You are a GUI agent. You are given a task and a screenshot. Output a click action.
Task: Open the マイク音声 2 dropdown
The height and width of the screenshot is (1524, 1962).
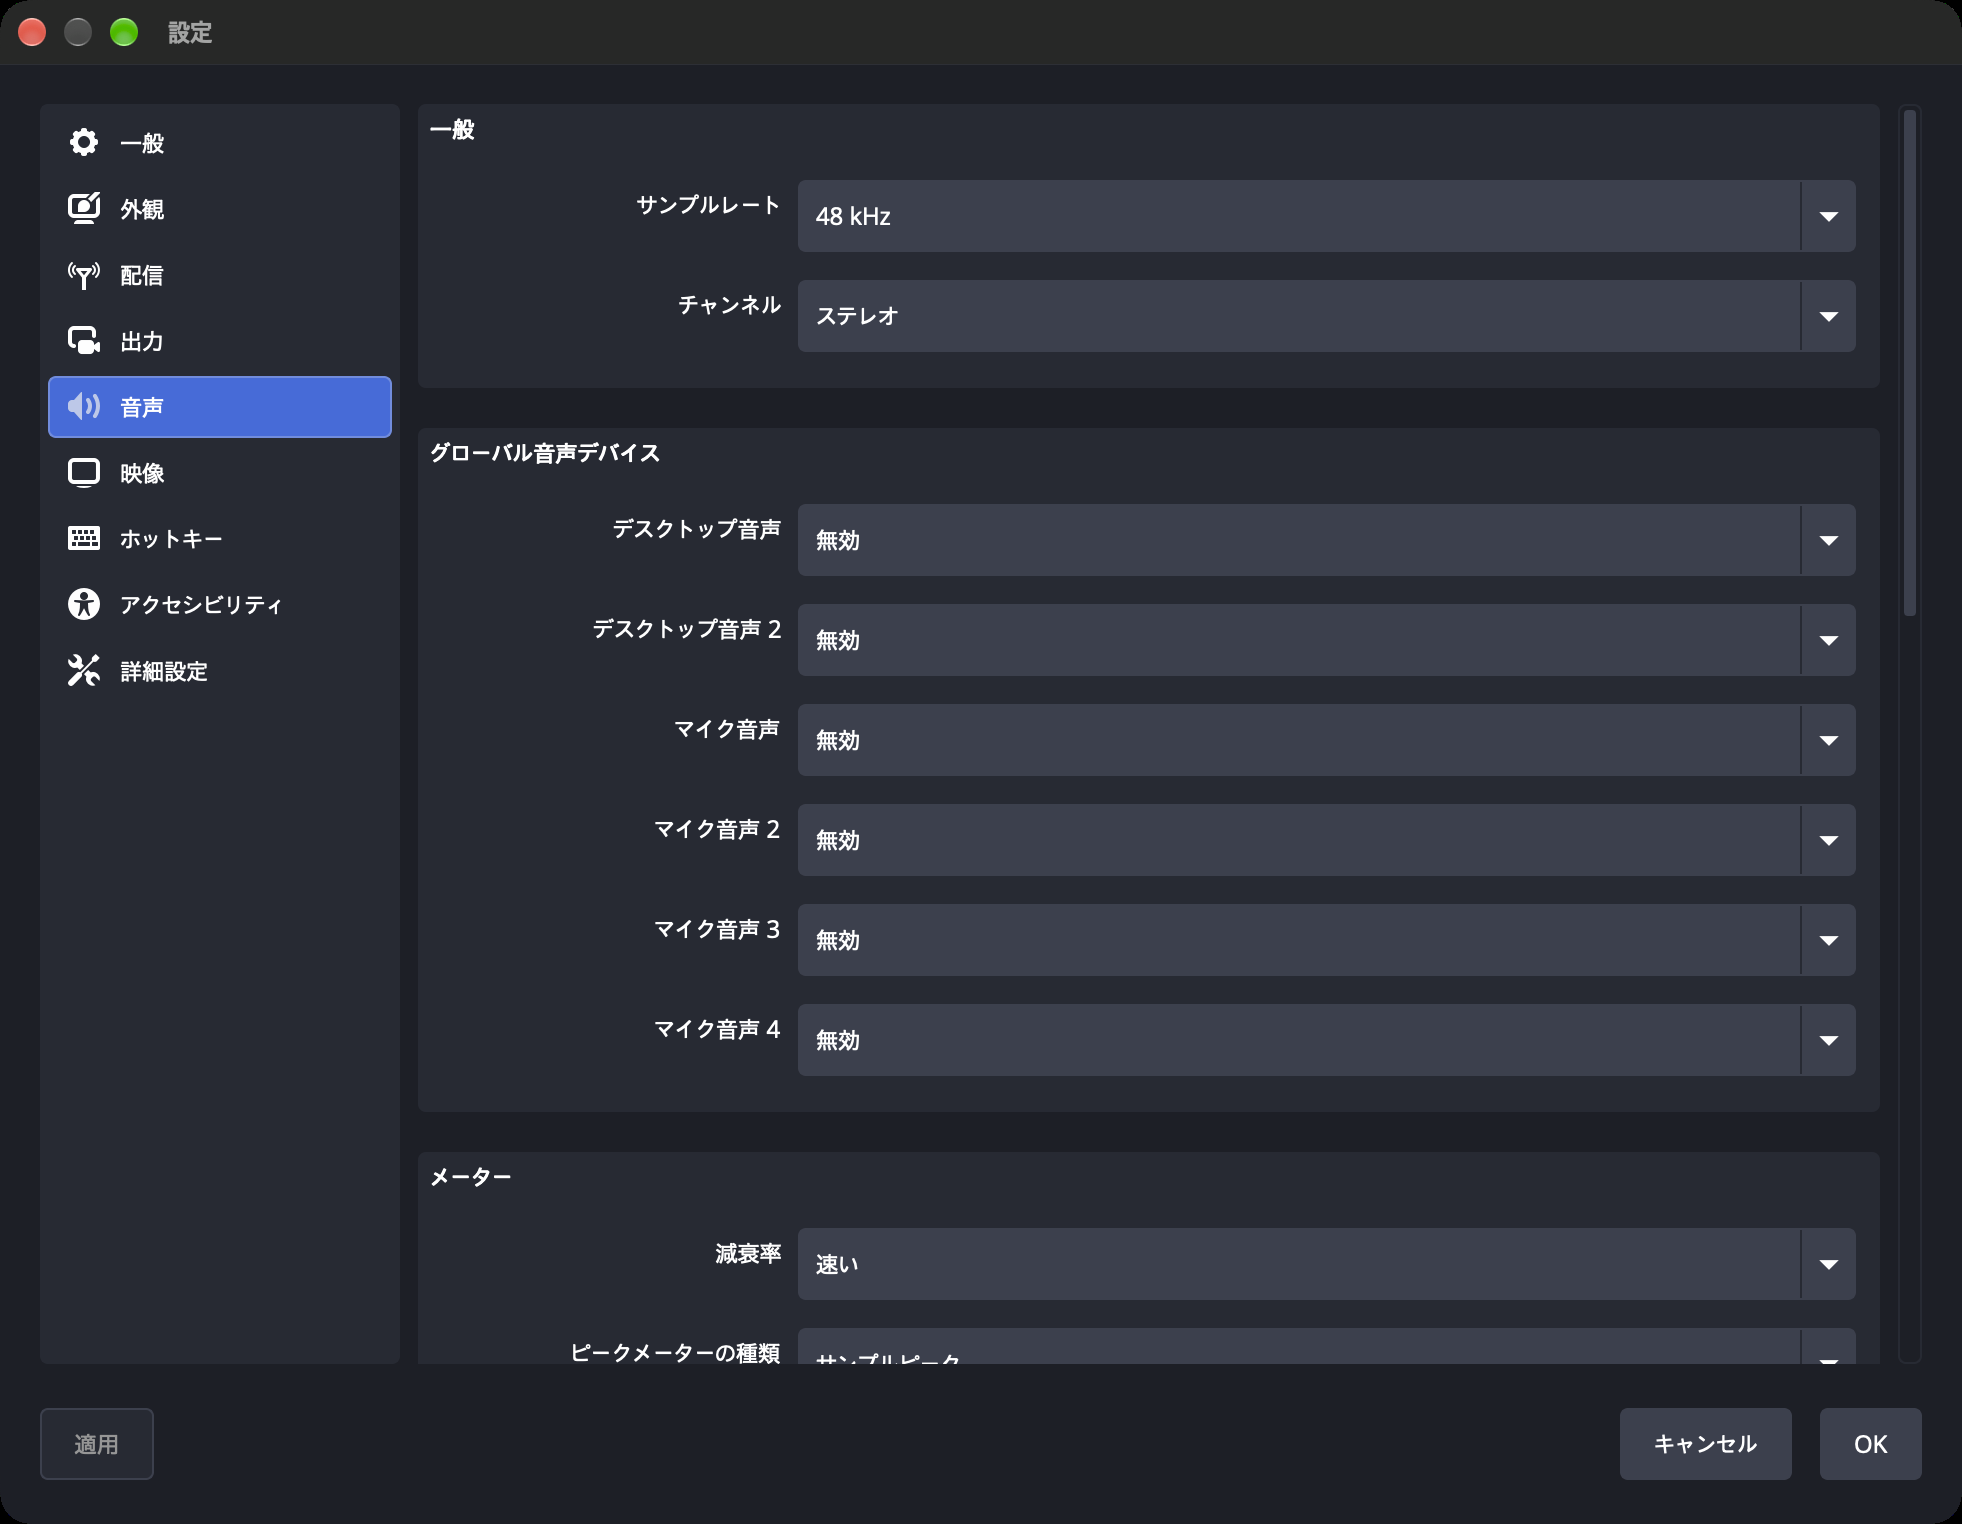(1326, 840)
